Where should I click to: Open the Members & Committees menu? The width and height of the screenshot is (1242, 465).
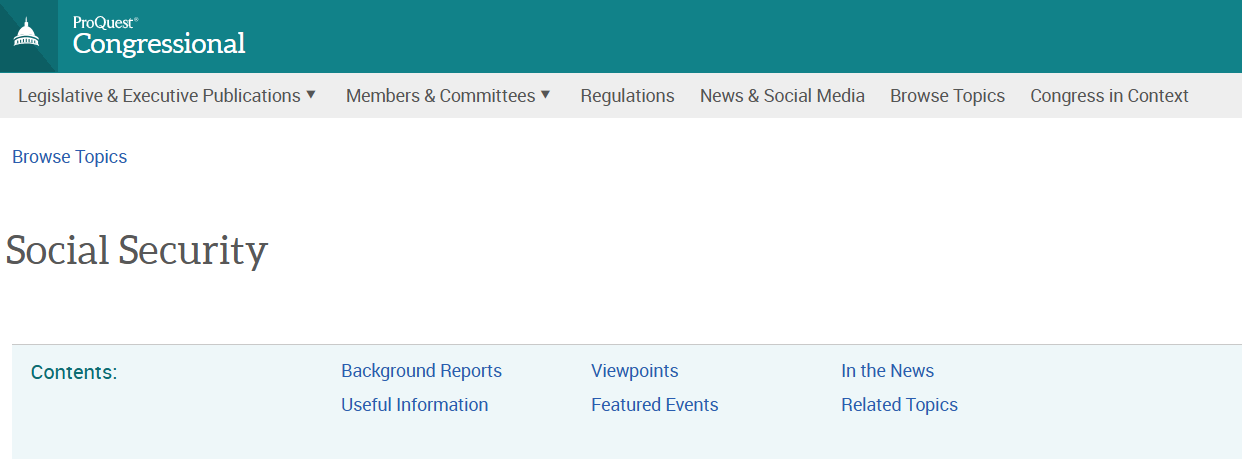[x=440, y=96]
